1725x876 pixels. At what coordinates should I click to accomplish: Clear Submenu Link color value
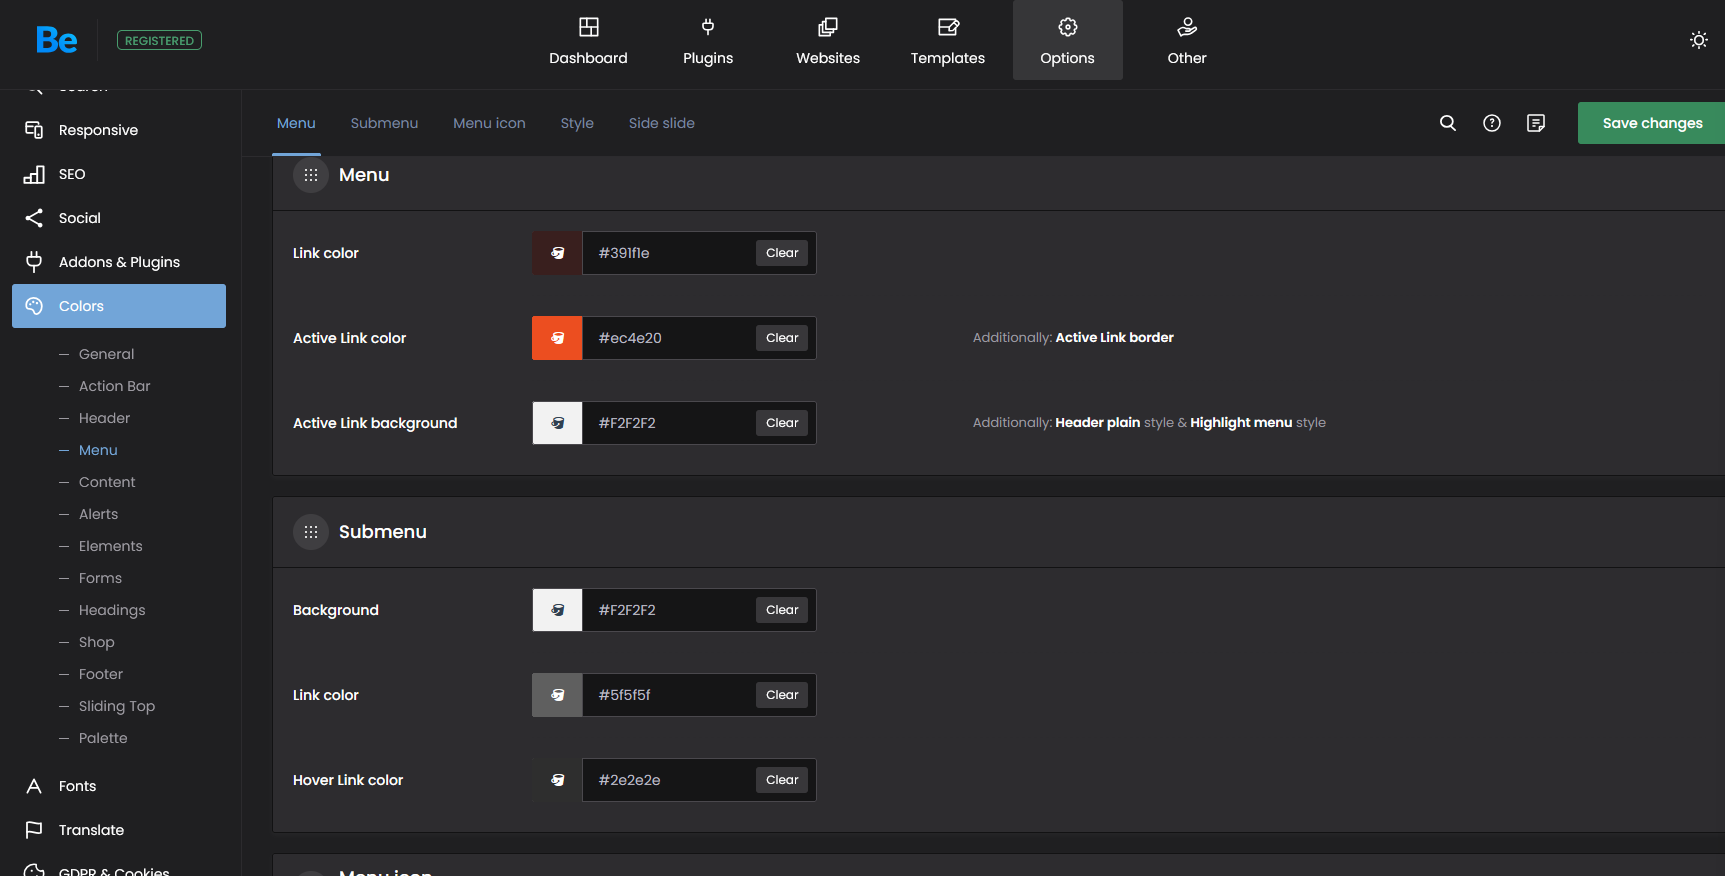click(x=782, y=695)
